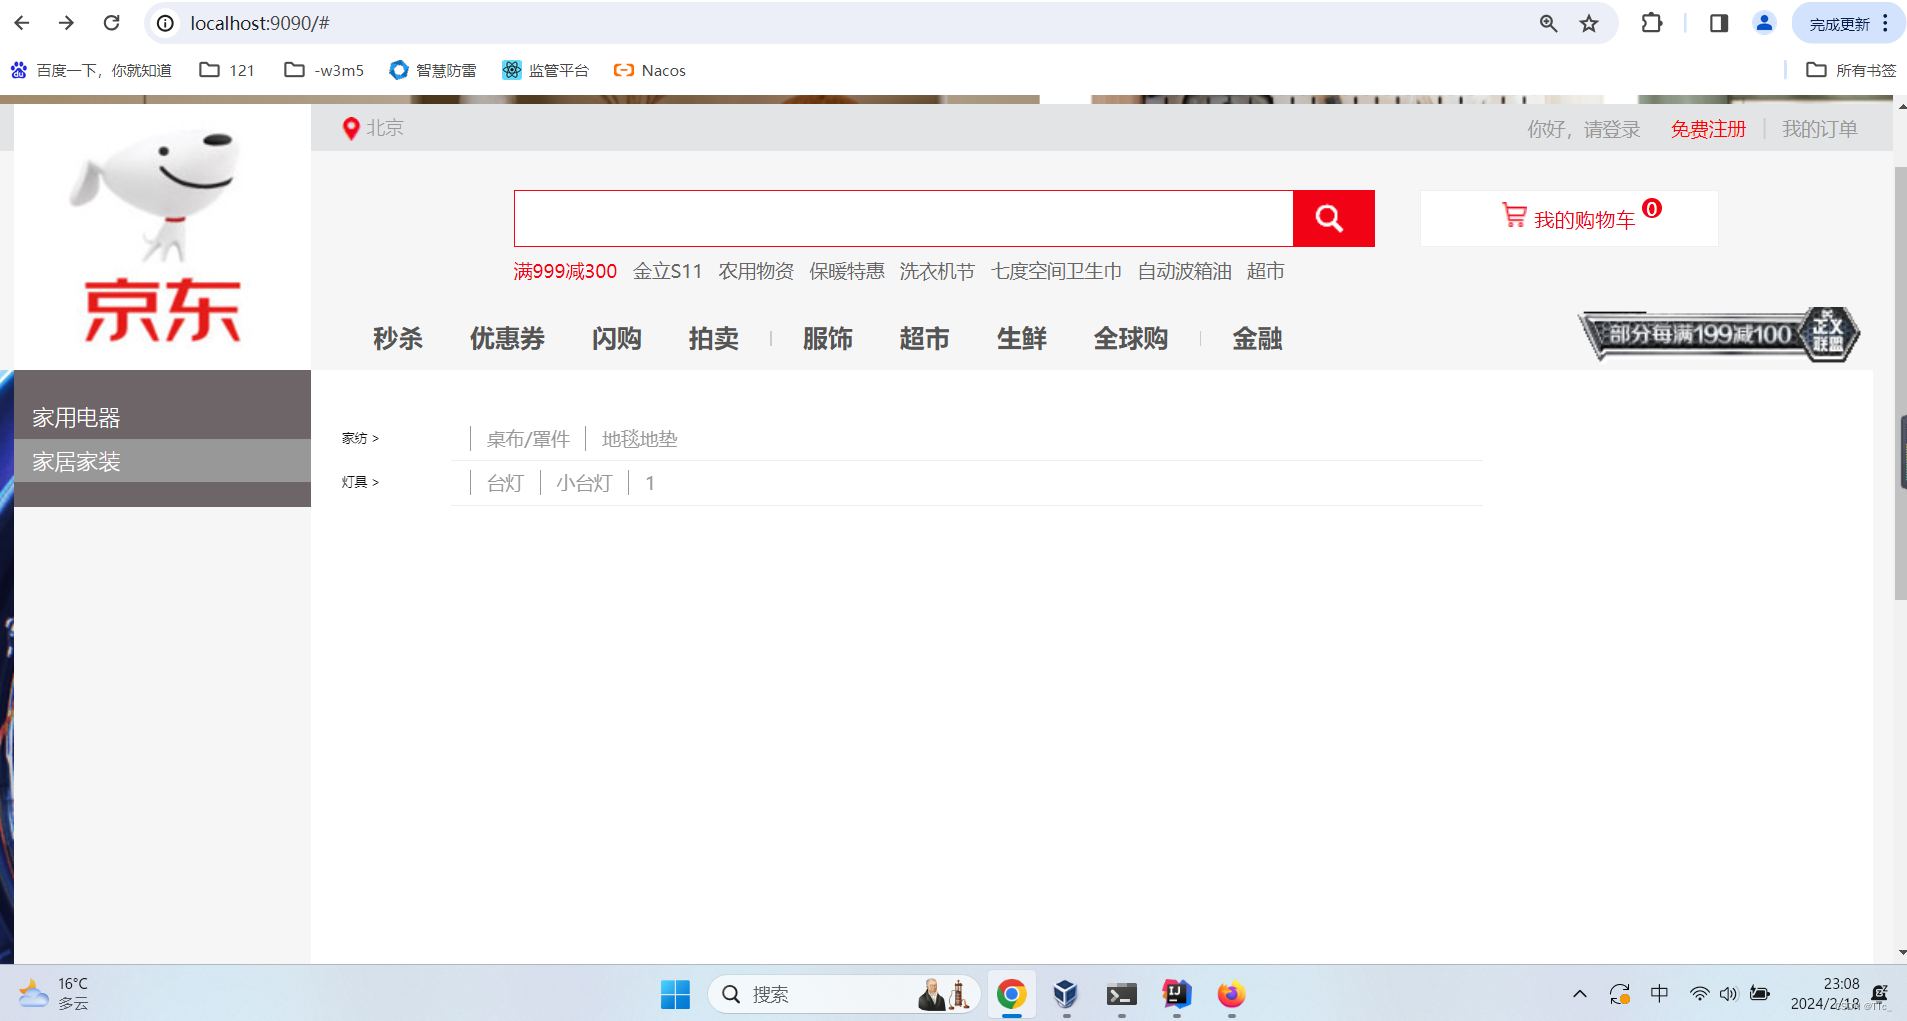This screenshot has height=1021, width=1907.
Task: Open the Nacos bookmark
Action: click(650, 70)
